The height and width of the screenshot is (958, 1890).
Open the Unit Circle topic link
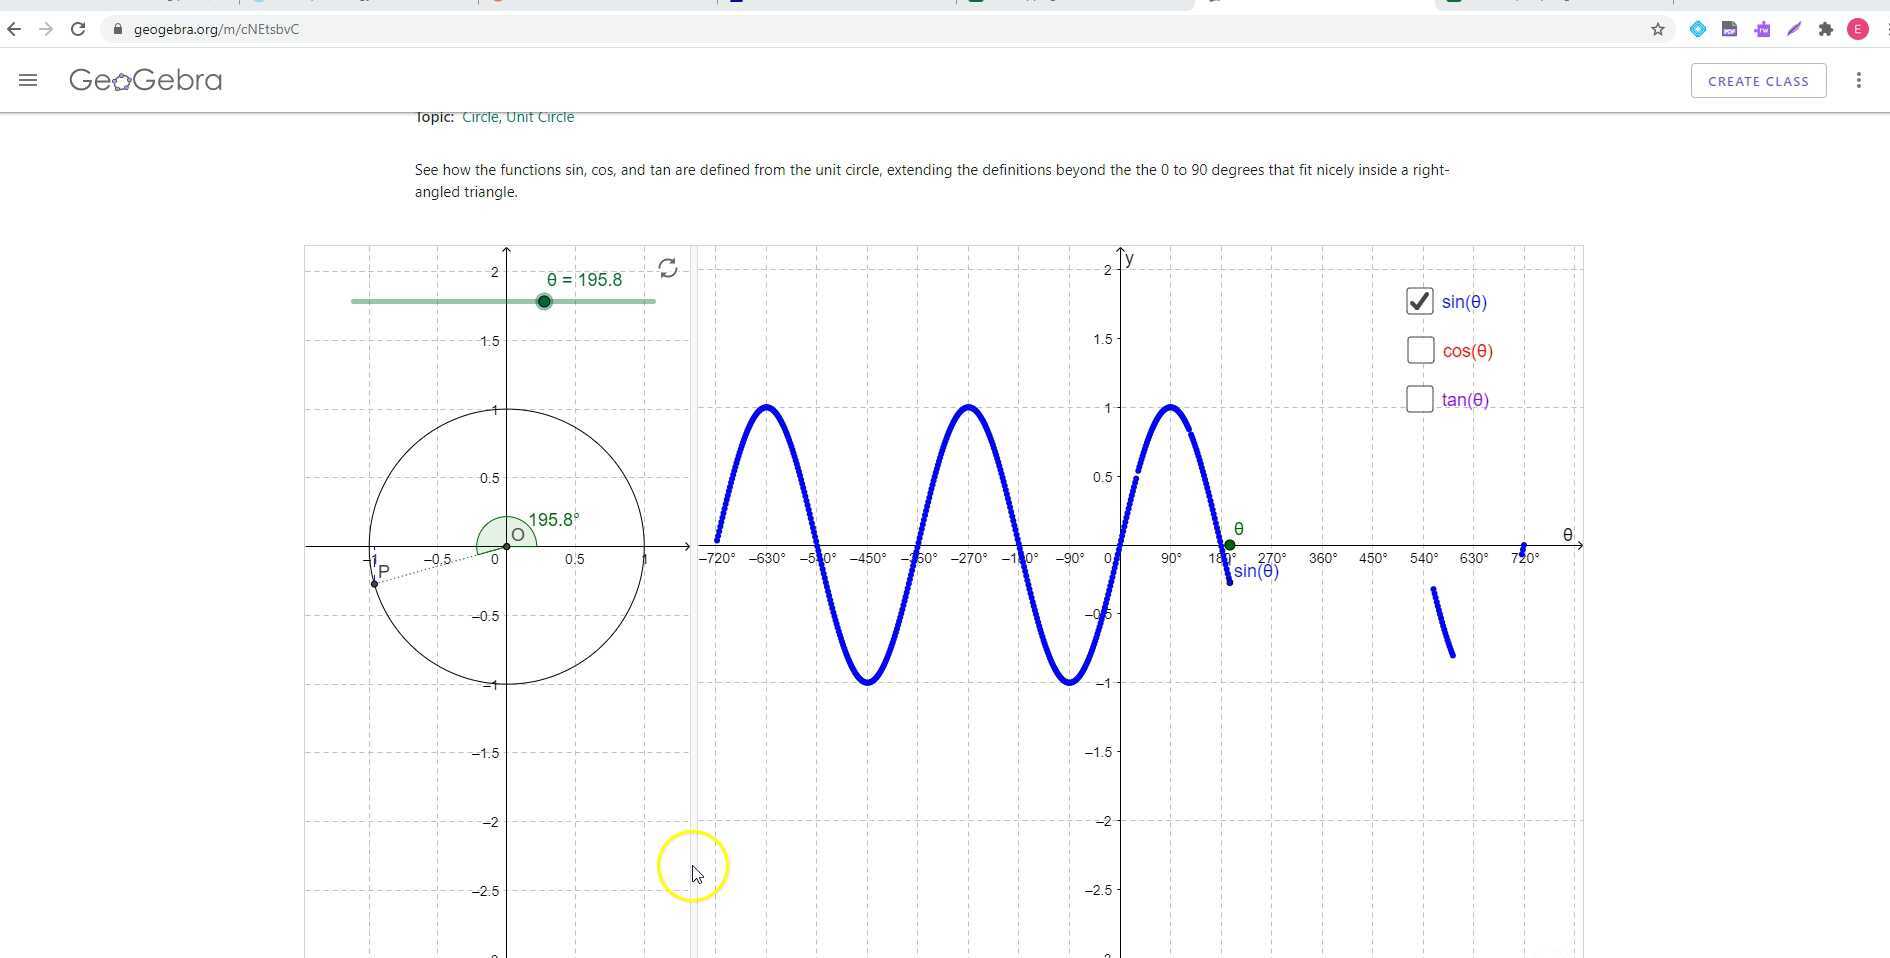542,117
